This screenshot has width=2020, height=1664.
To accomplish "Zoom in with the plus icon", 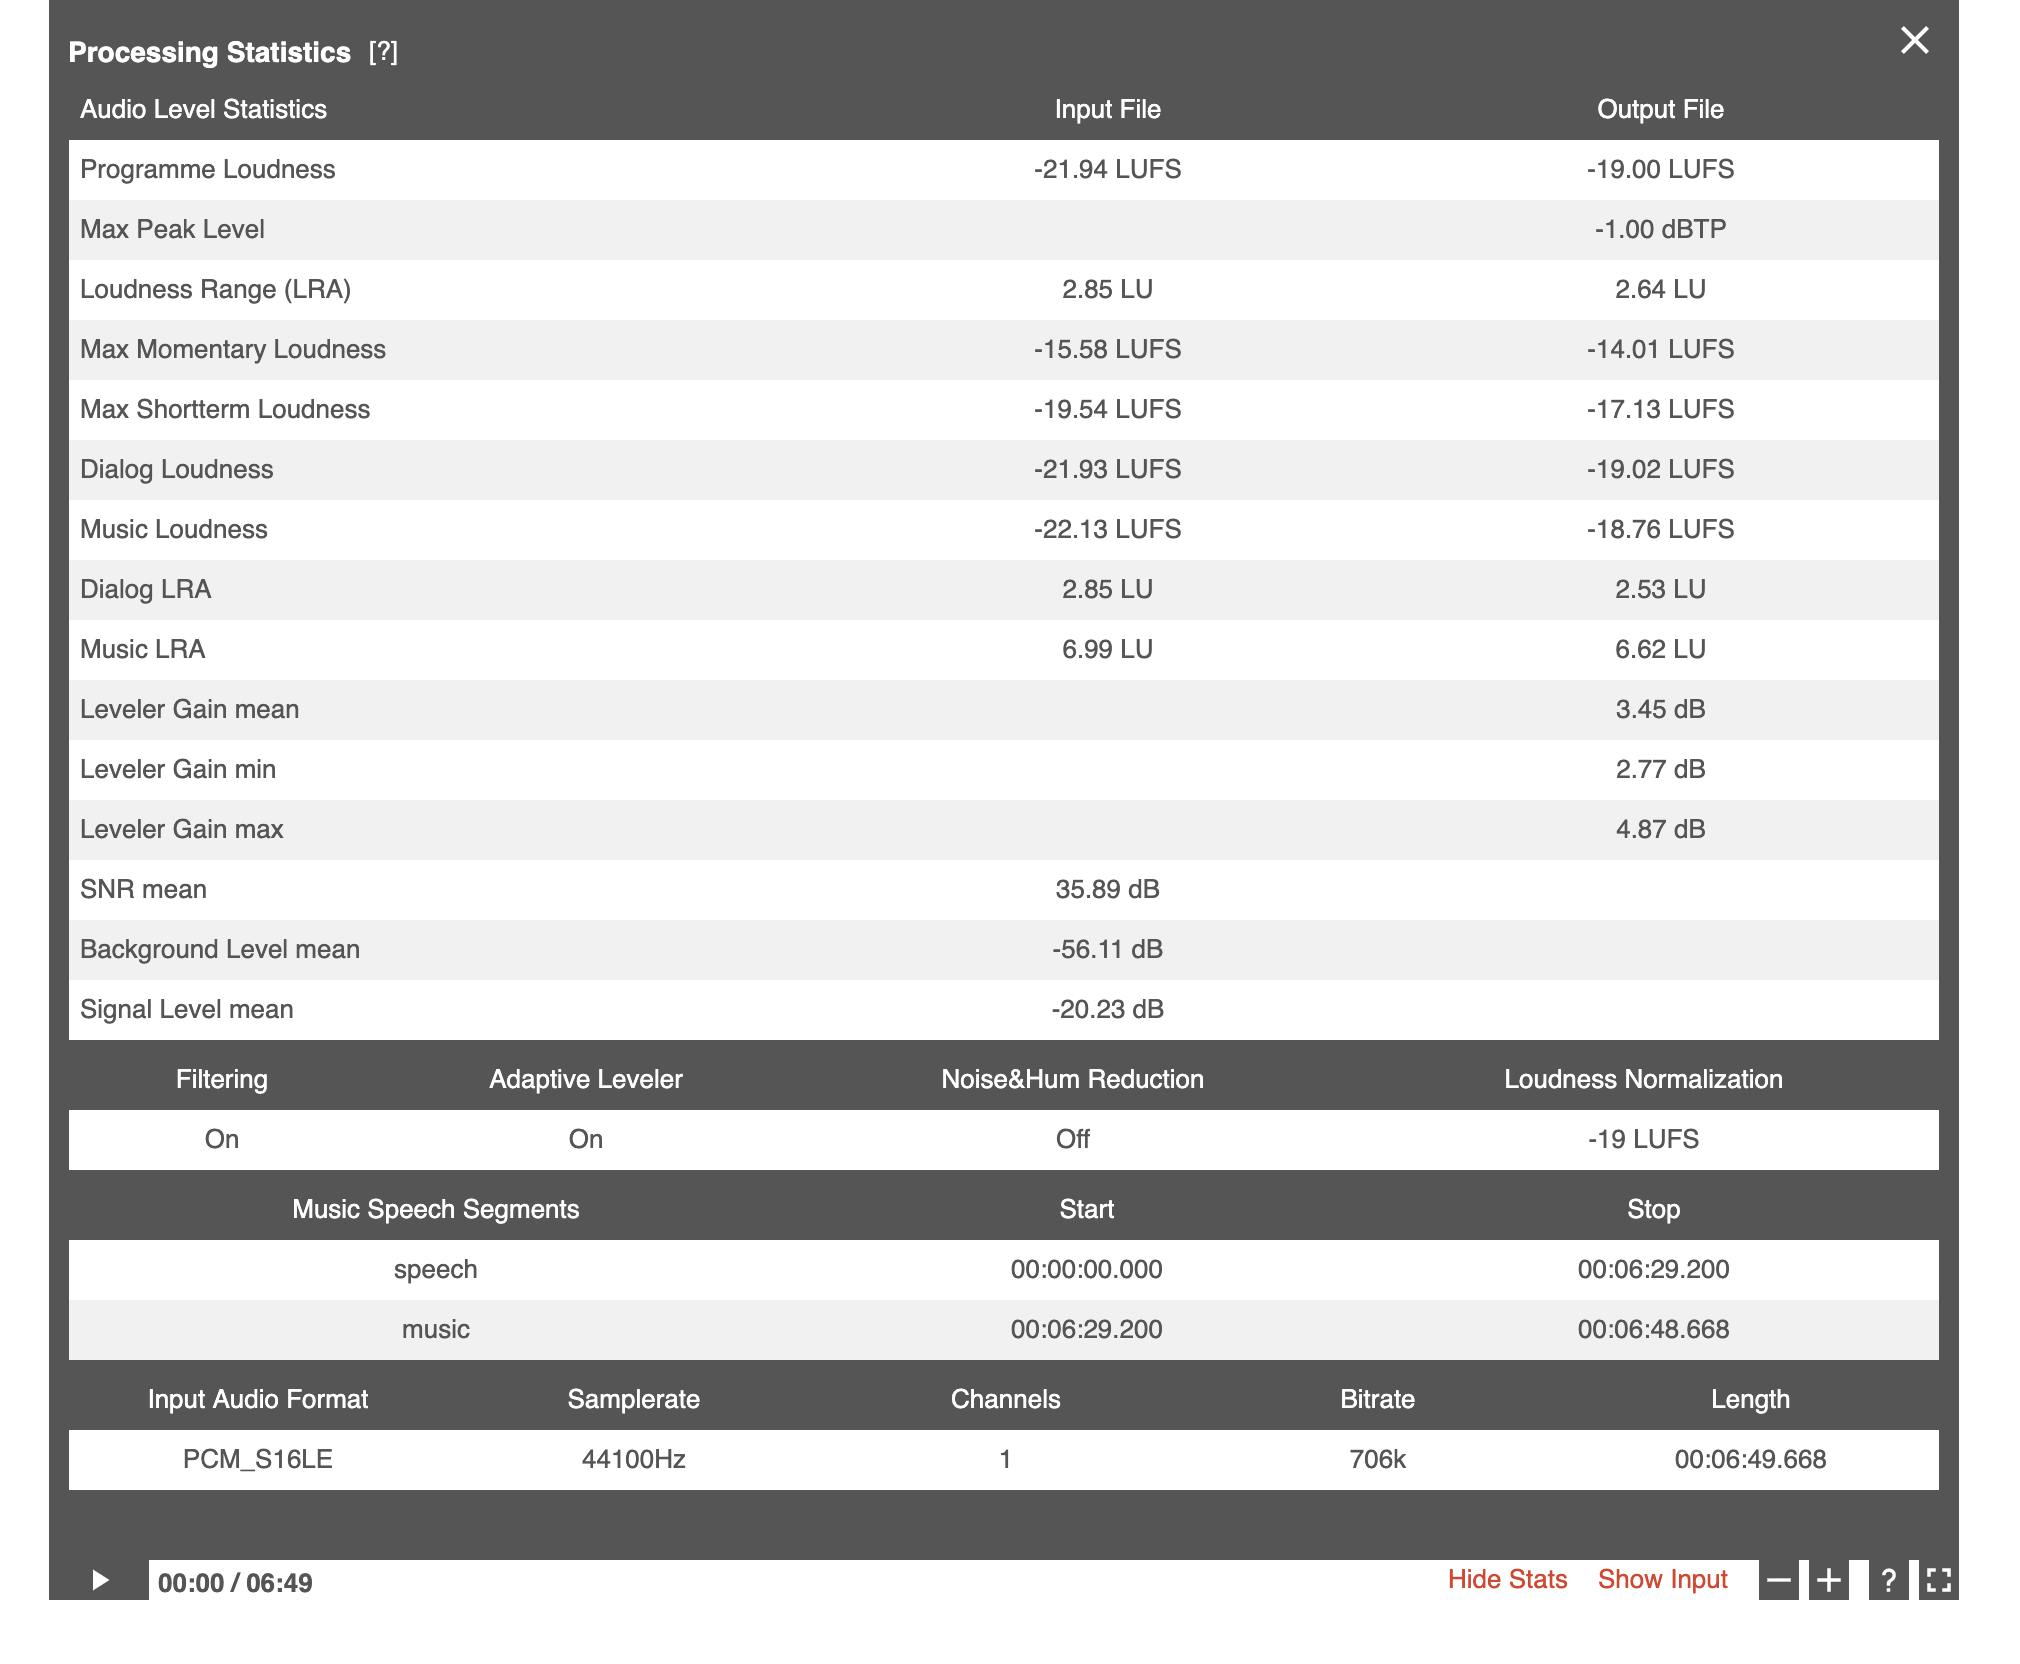I will click(x=1828, y=1580).
